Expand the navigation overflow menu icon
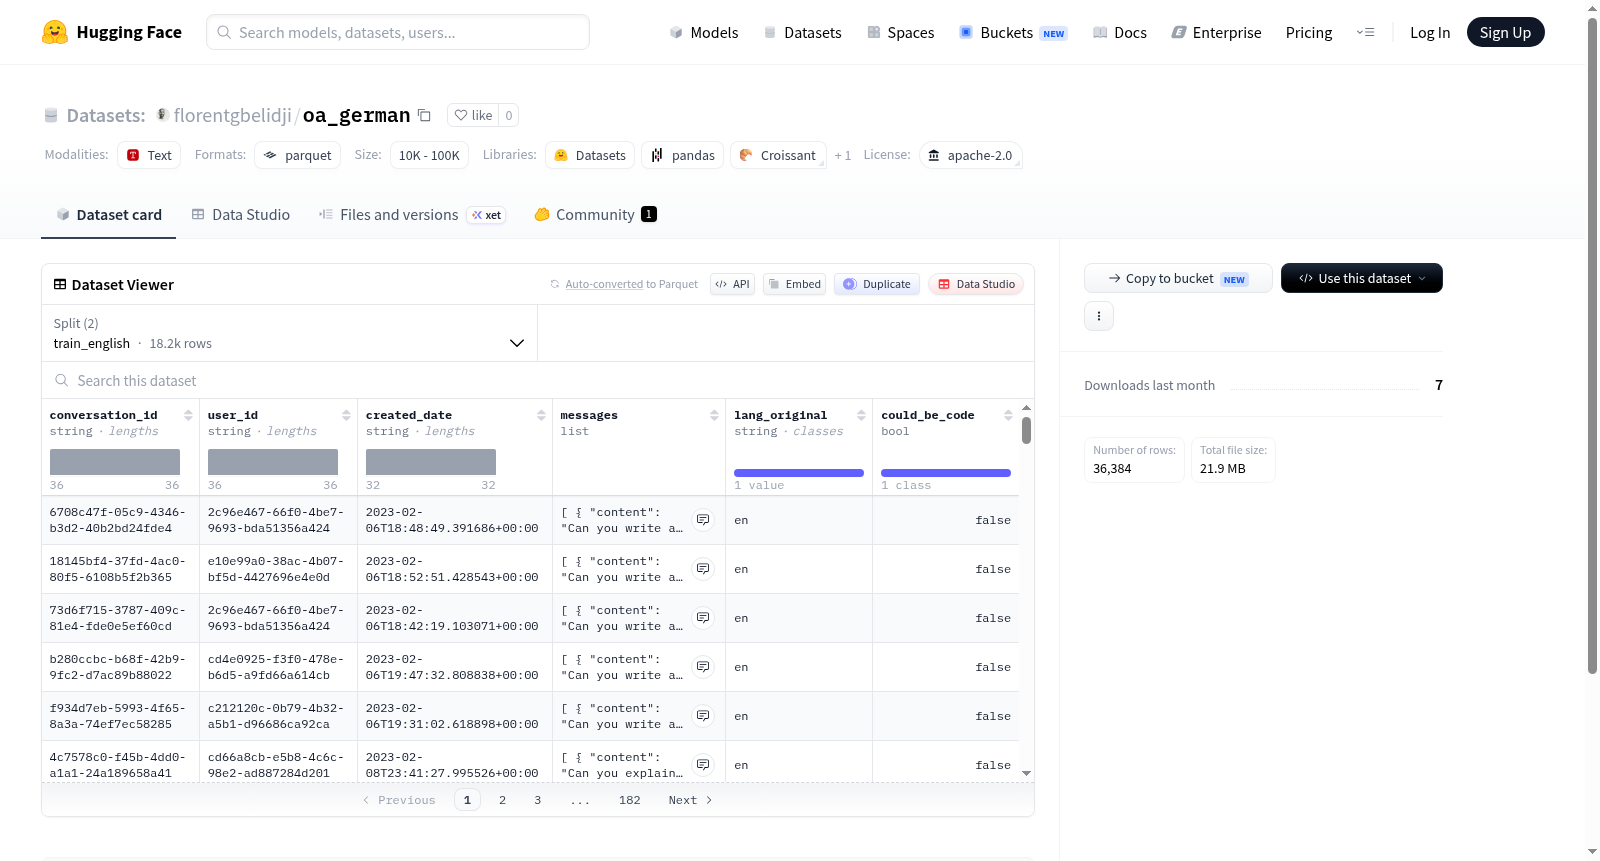This screenshot has height=861, width=1600. tap(1365, 32)
